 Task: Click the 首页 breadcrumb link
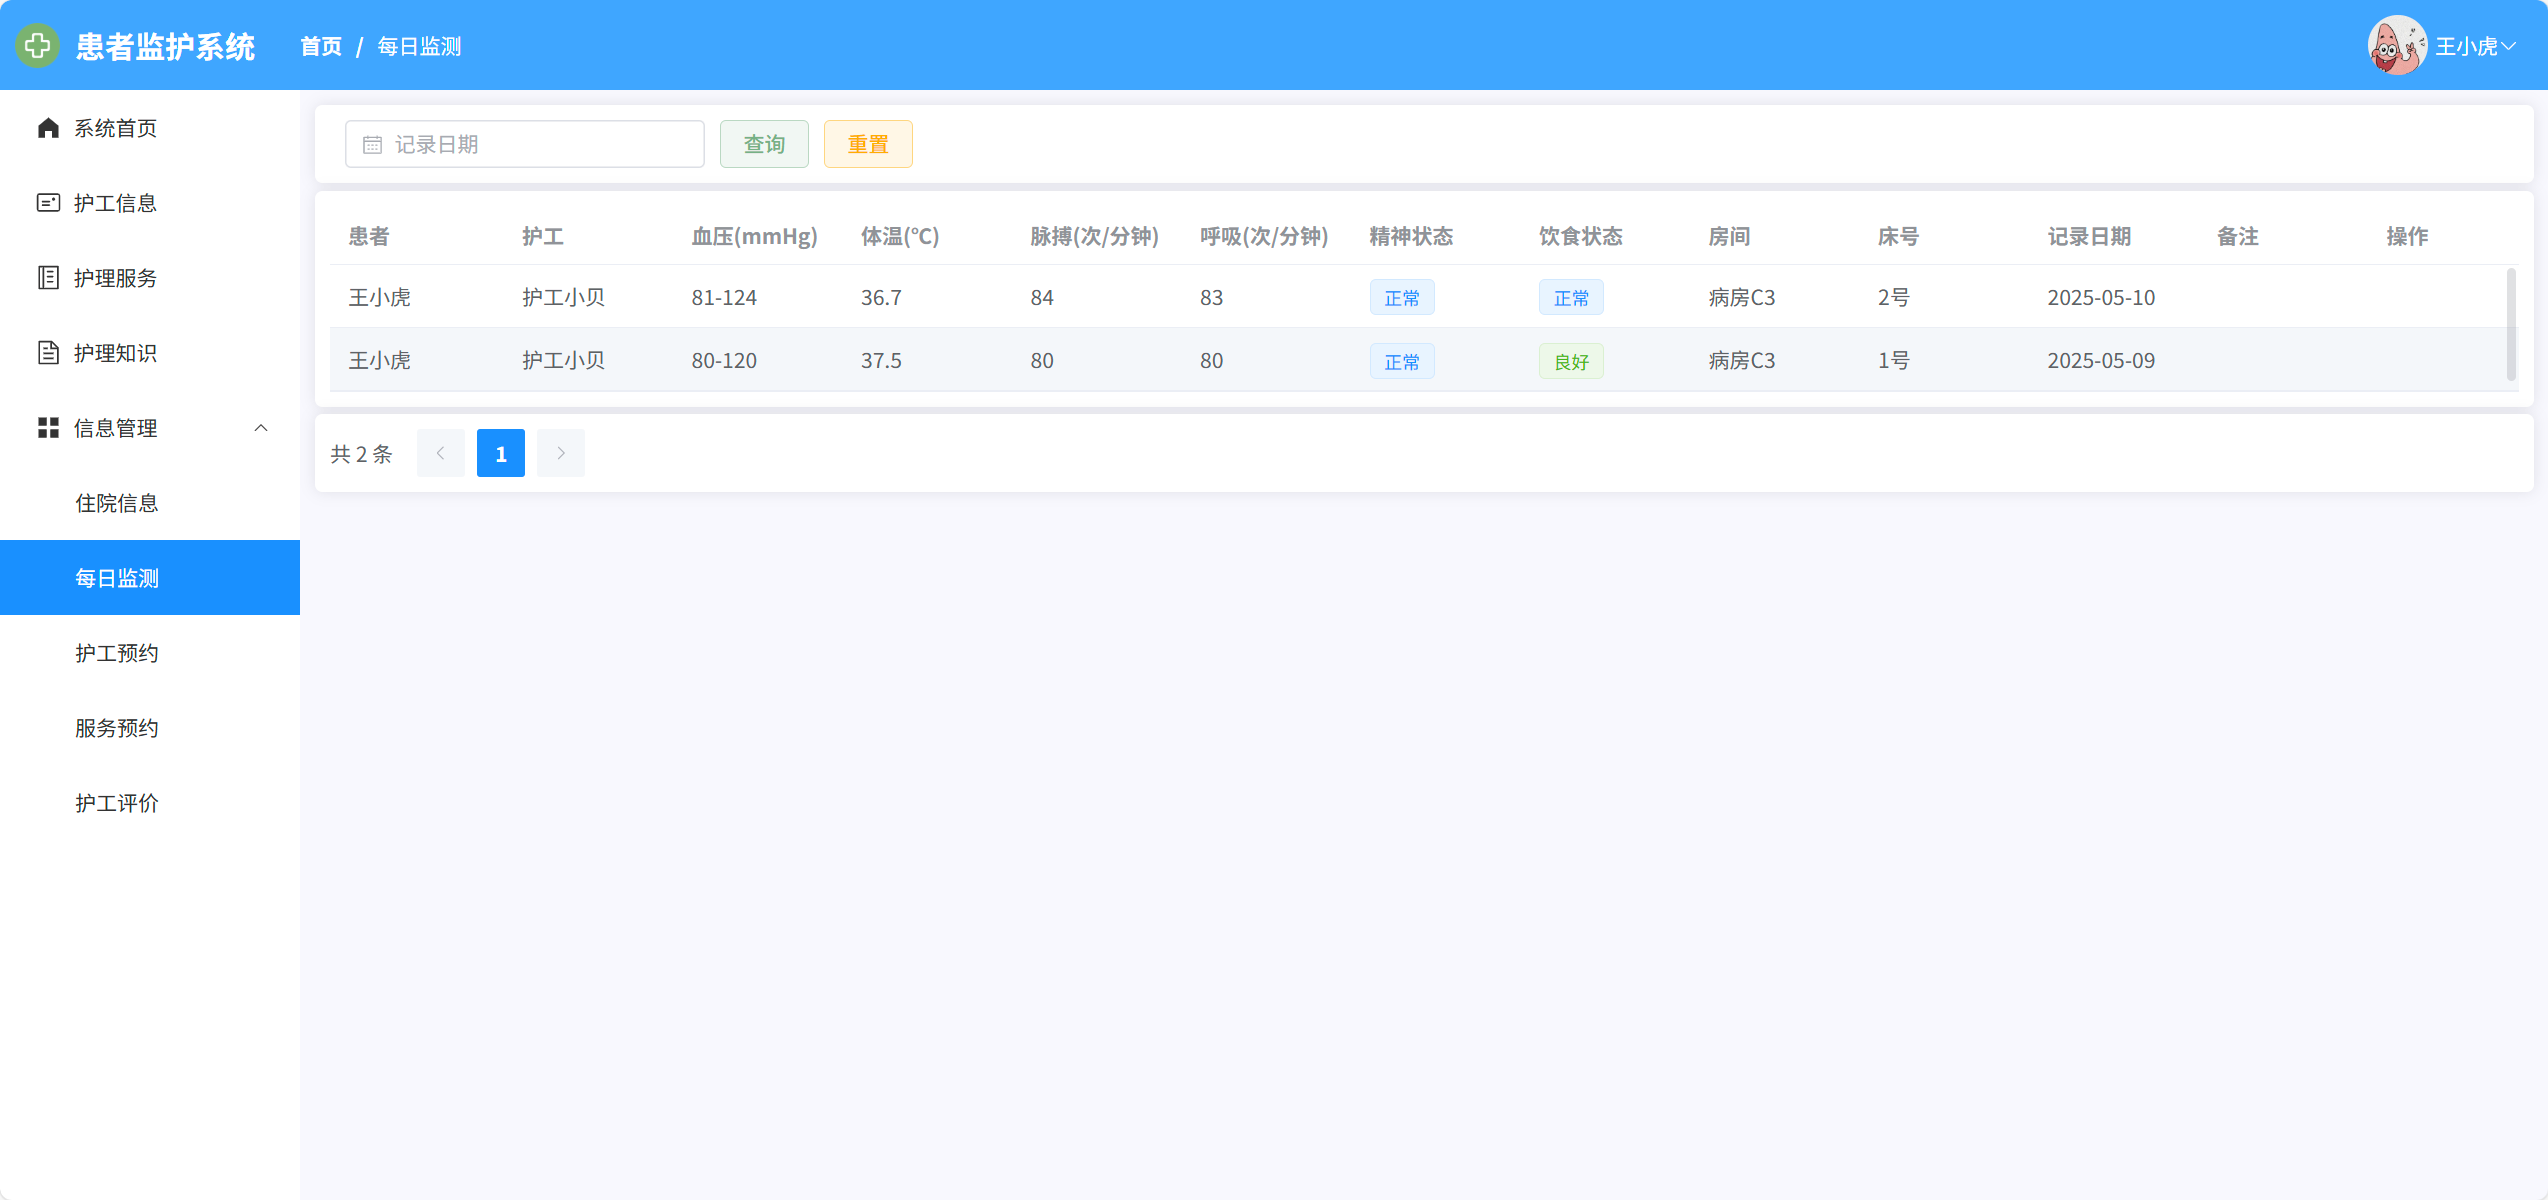[321, 47]
